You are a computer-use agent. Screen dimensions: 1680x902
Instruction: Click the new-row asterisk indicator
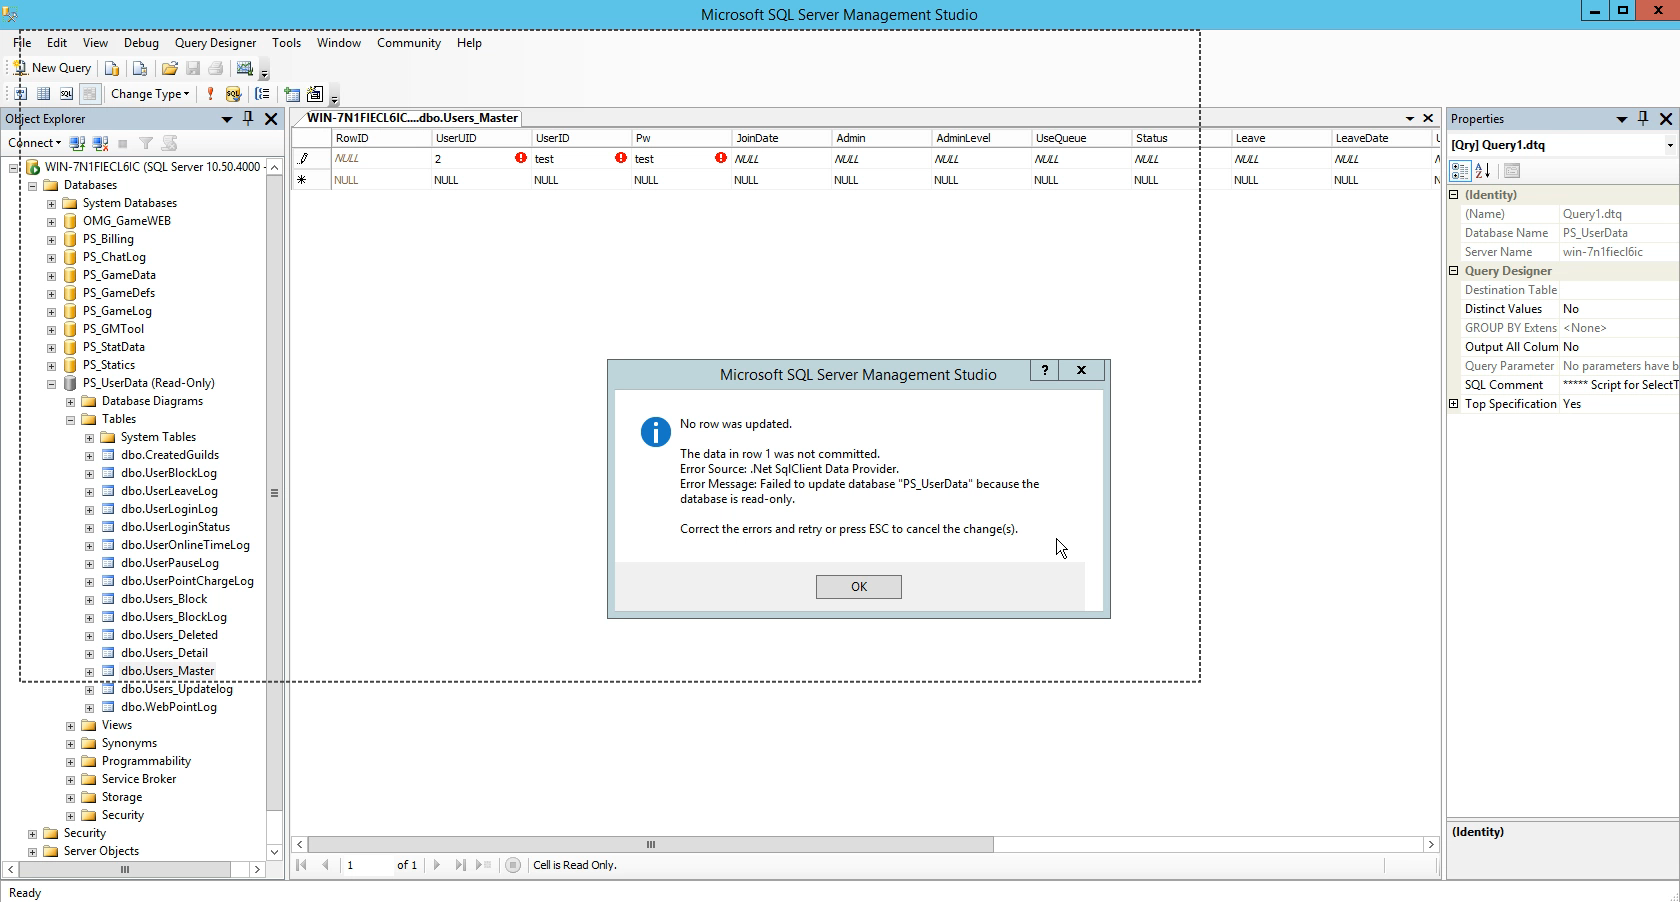coord(302,180)
